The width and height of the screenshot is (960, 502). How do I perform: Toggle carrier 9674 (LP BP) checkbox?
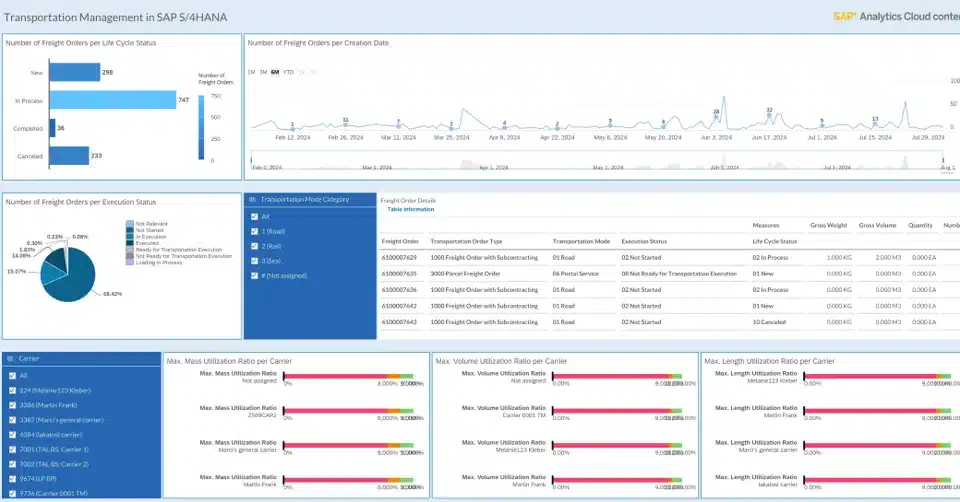click(x=12, y=479)
